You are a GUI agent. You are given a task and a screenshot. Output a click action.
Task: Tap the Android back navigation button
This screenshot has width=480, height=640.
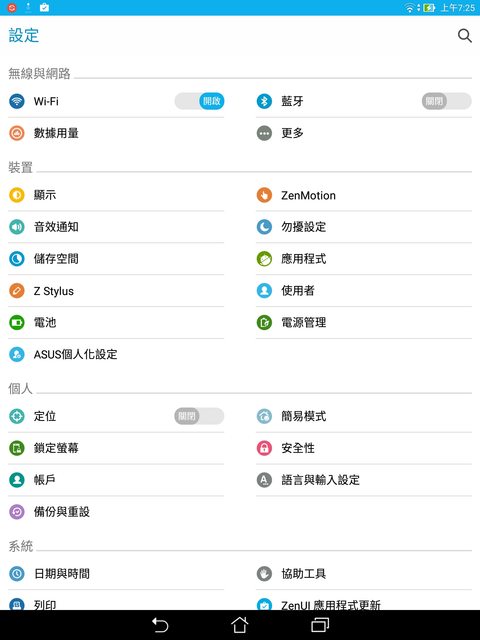tap(160, 625)
